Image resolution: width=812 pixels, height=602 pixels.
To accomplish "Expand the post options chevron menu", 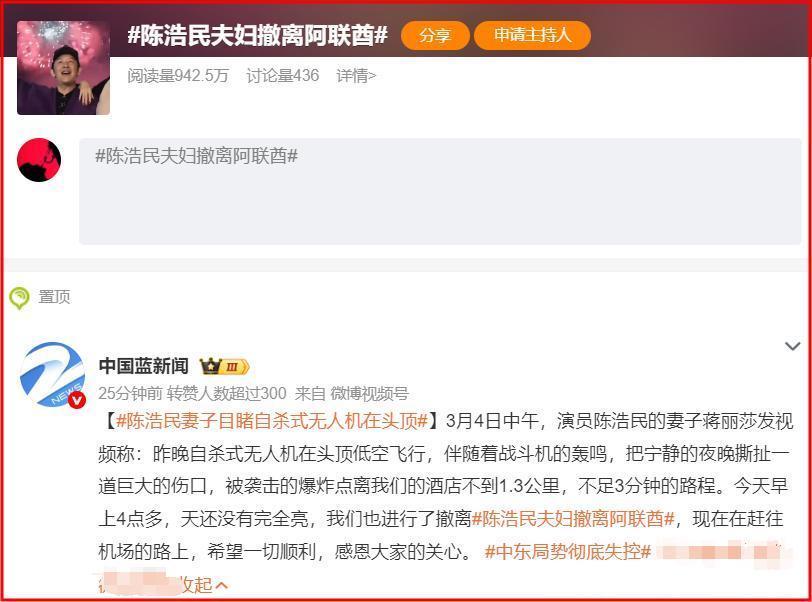I will 793,346.
